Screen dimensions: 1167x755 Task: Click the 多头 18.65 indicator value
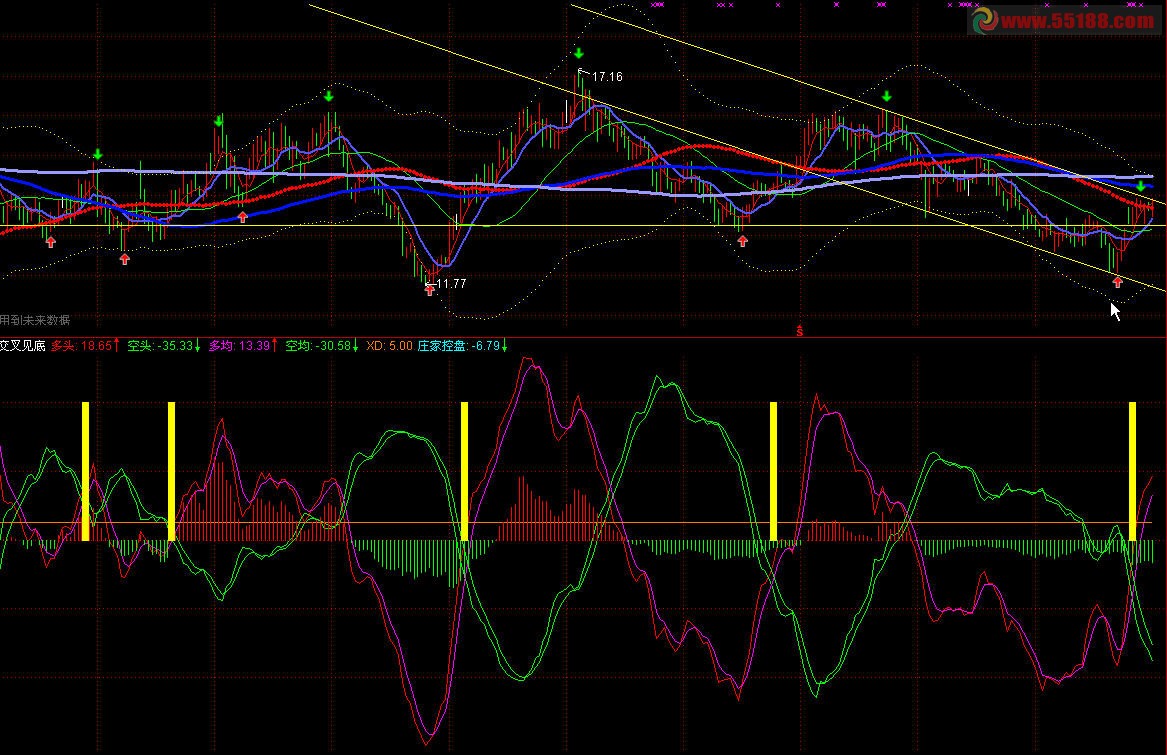(x=84, y=346)
